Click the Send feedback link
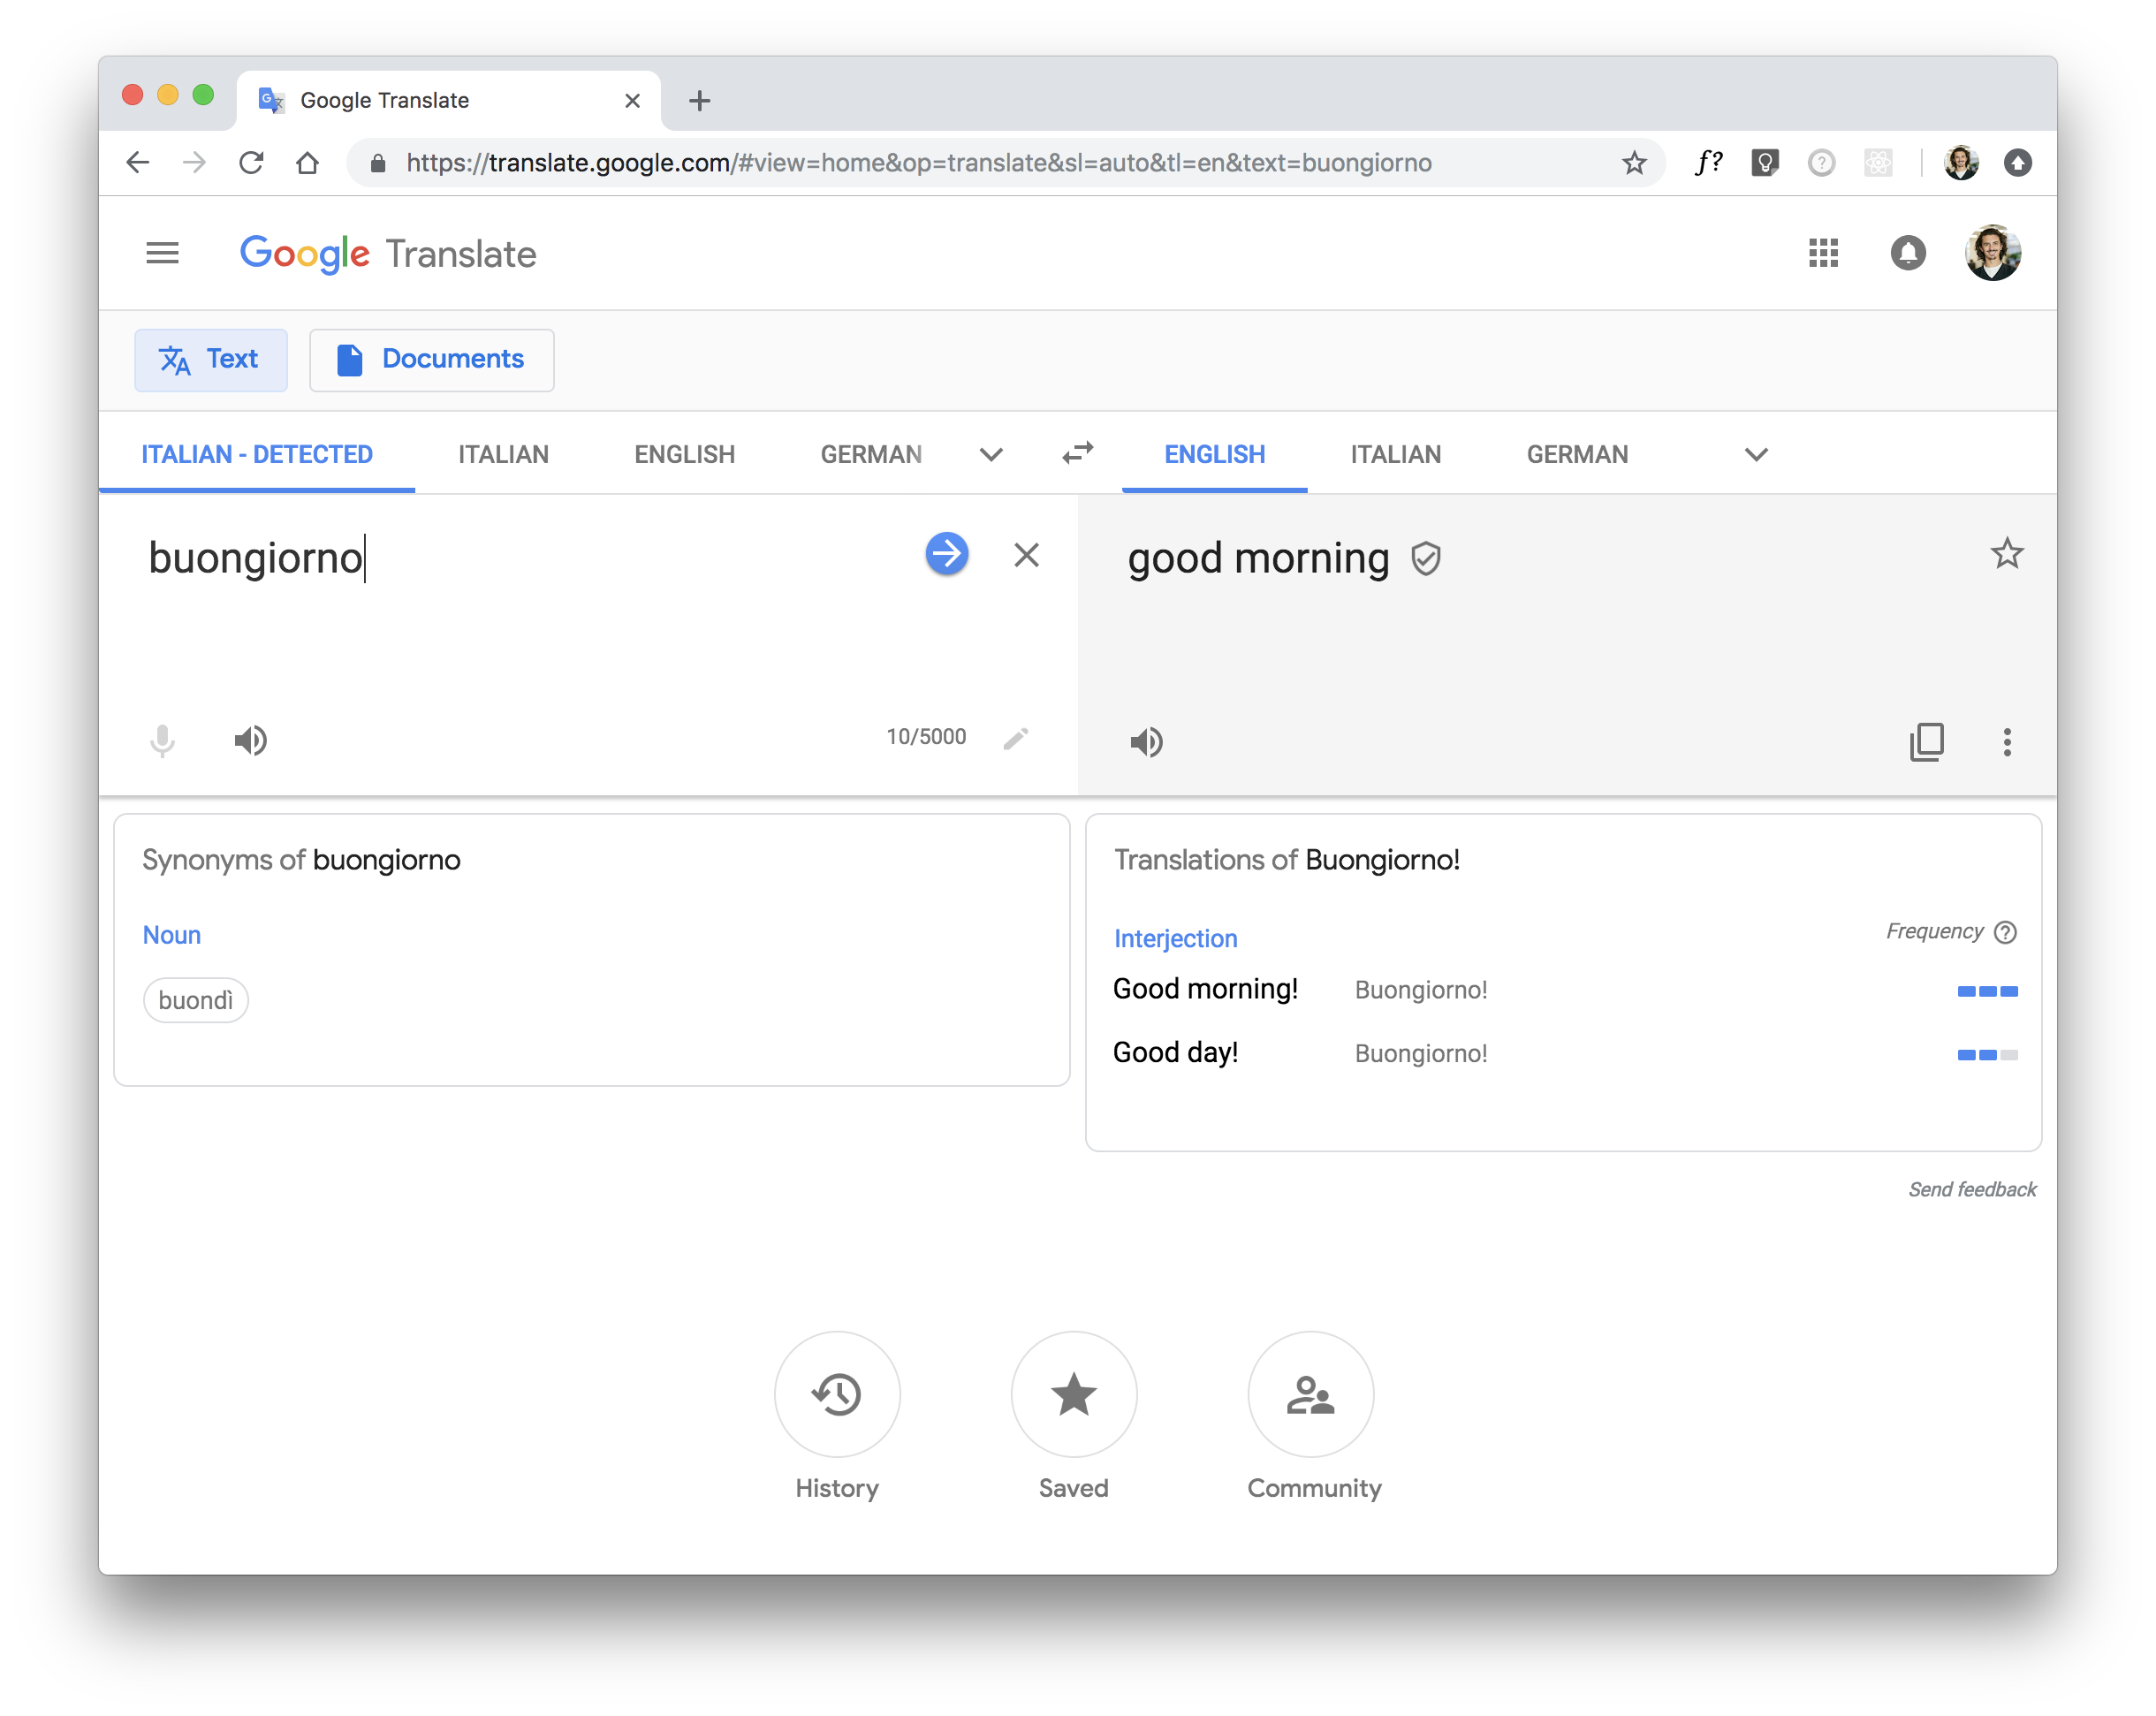The image size is (2156, 1716). 1971,1188
